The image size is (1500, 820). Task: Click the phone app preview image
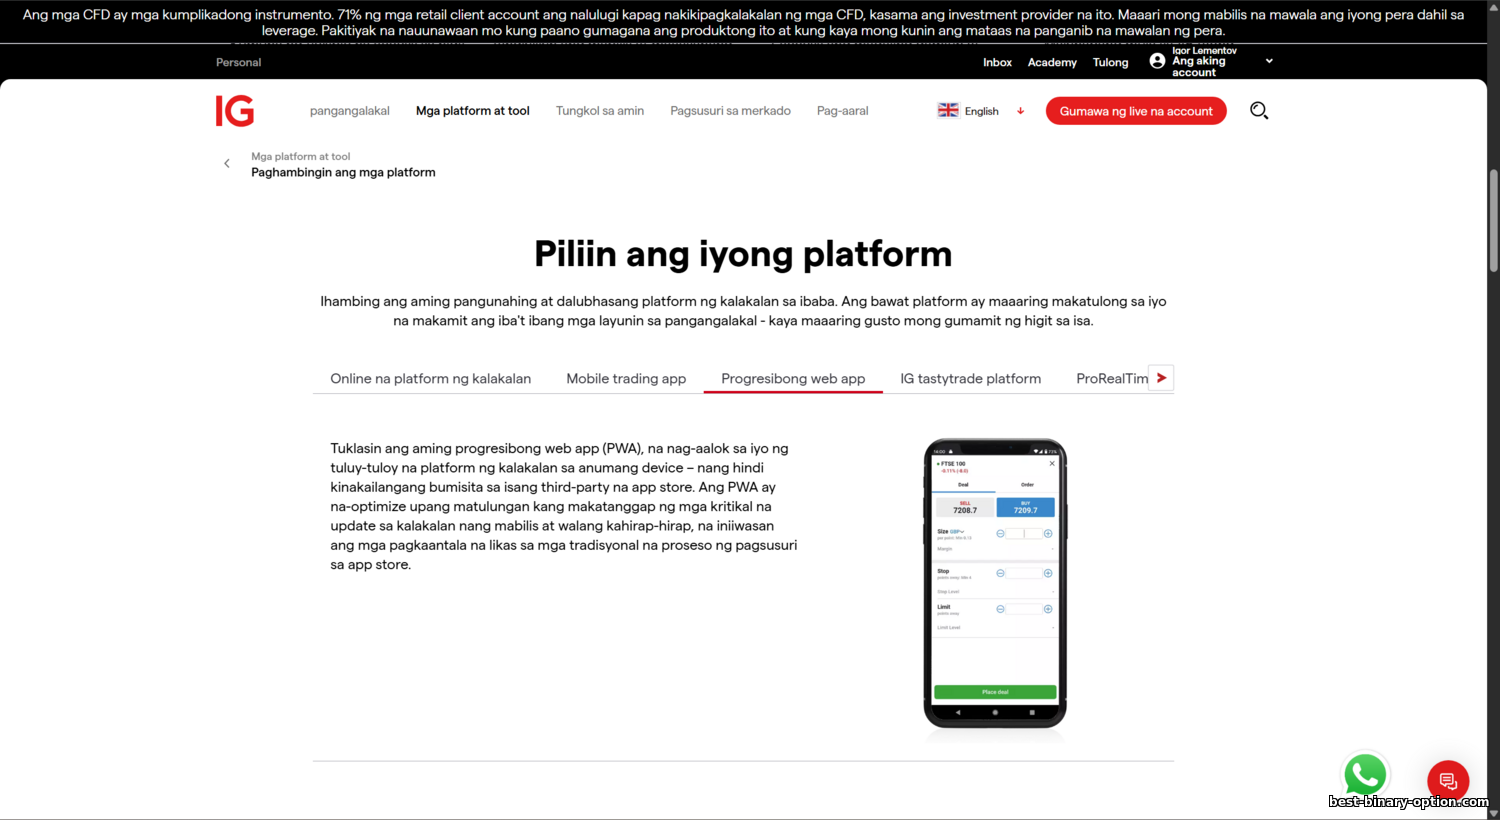(x=995, y=584)
